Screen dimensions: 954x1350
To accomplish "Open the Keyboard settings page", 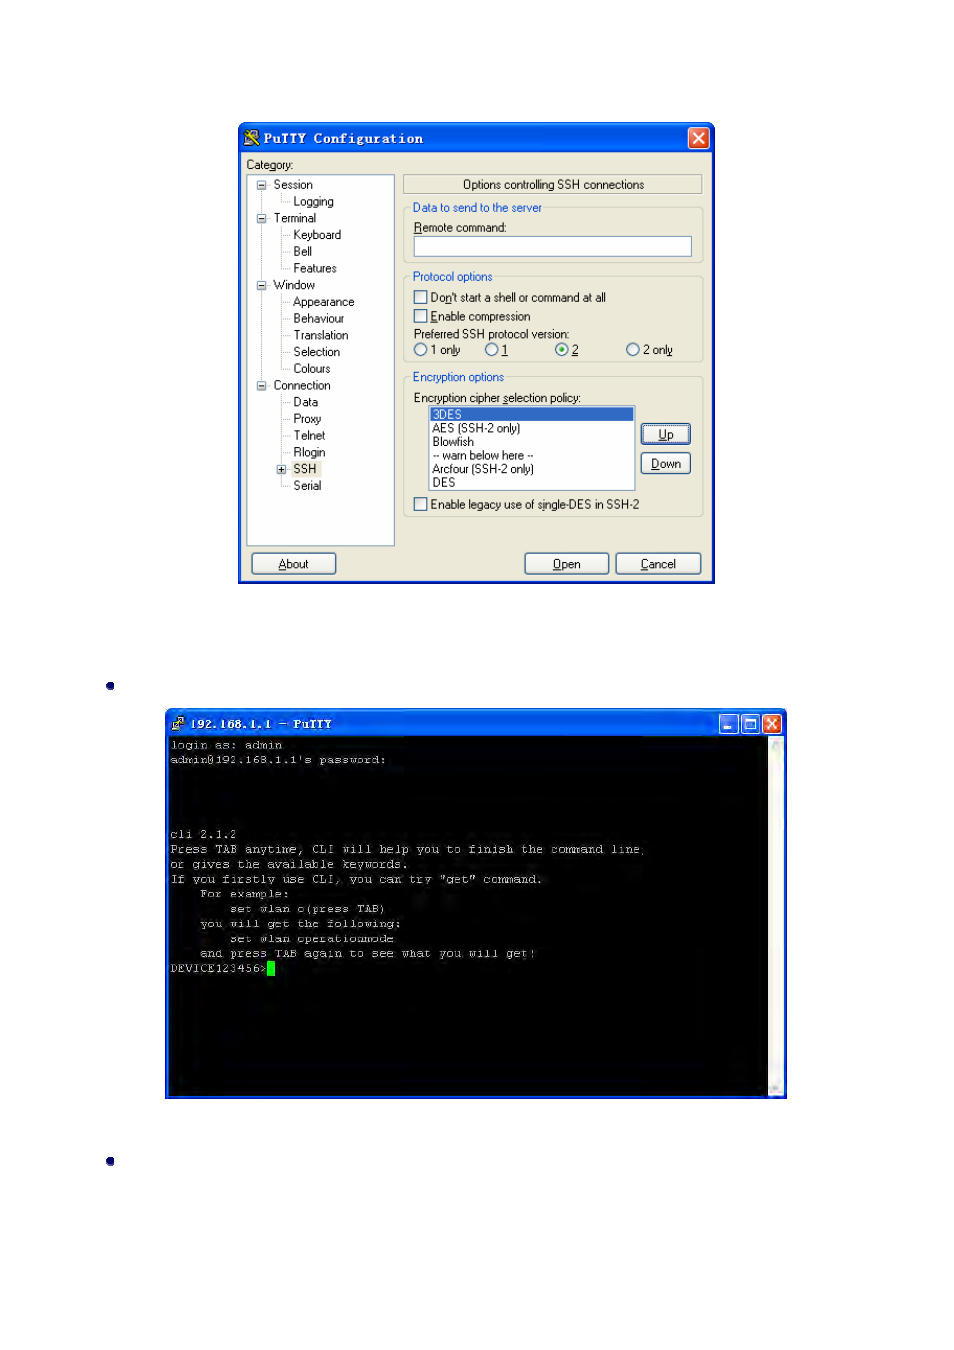I will pos(317,235).
